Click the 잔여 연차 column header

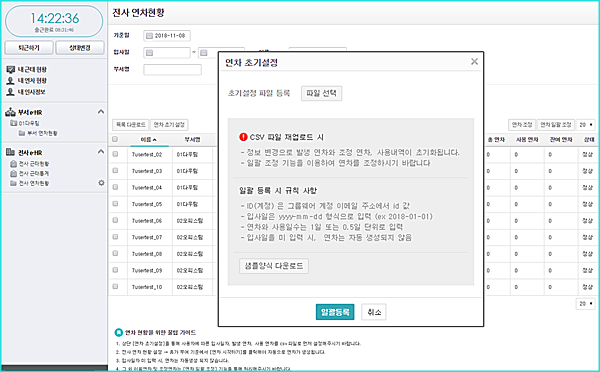[561, 140]
